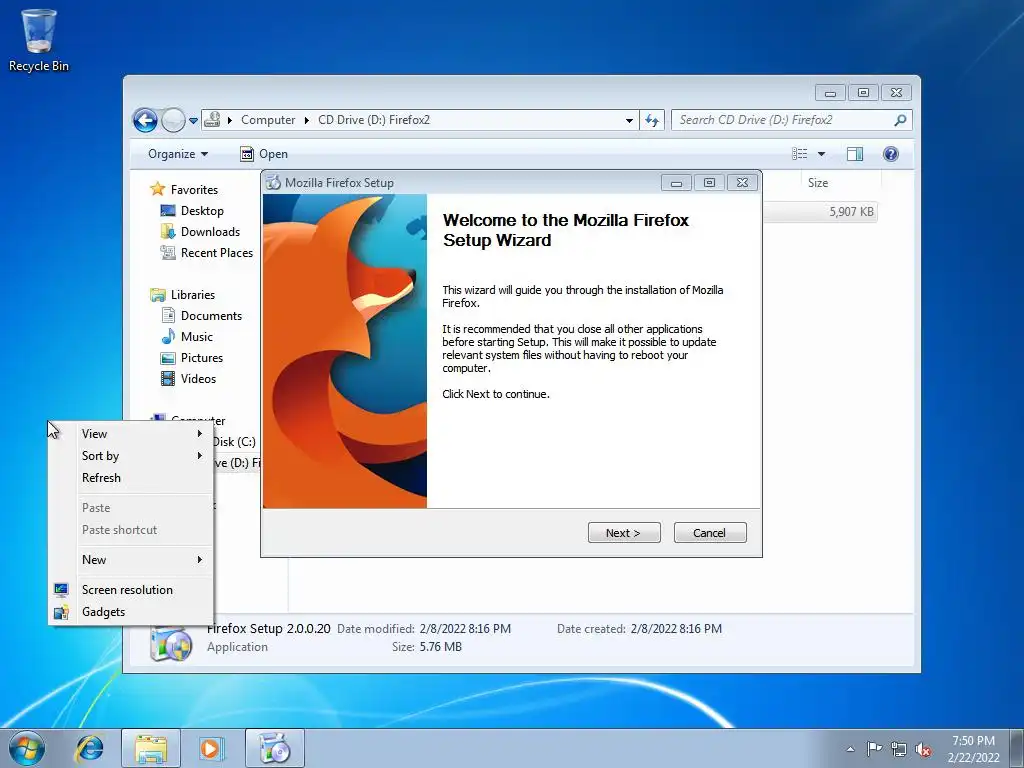1024x768 pixels.
Task: Click the Open toolbar button
Action: (x=264, y=154)
